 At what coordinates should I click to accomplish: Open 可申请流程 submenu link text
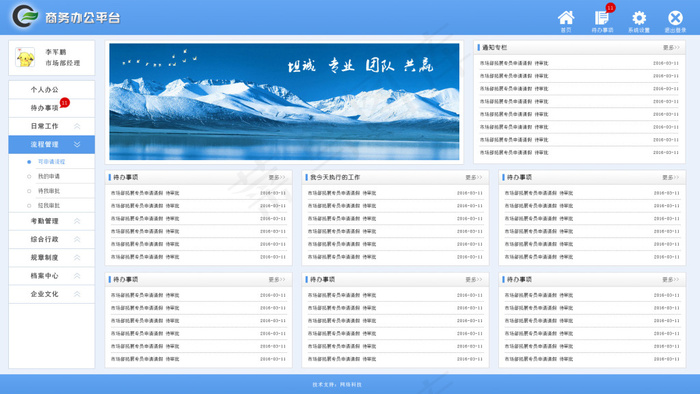(52, 162)
